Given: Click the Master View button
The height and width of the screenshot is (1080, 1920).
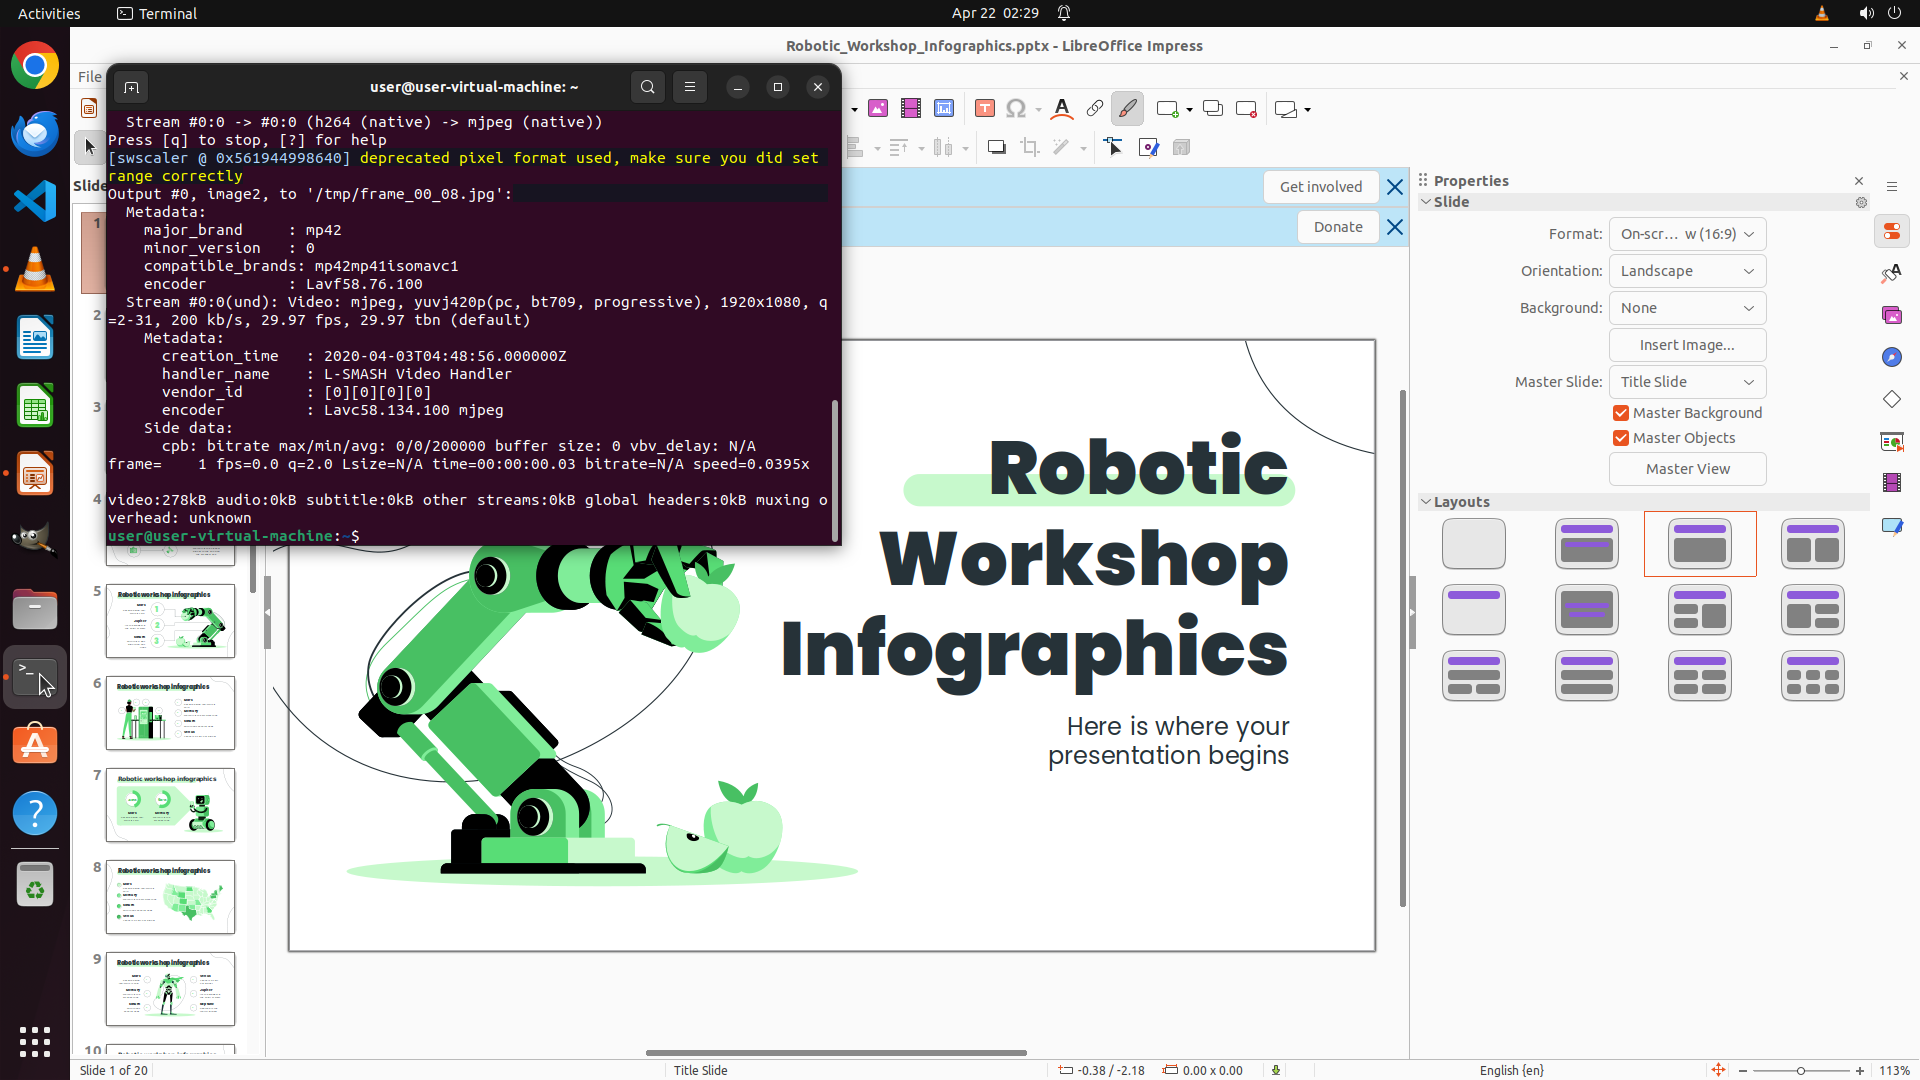Looking at the screenshot, I should coord(1687,469).
